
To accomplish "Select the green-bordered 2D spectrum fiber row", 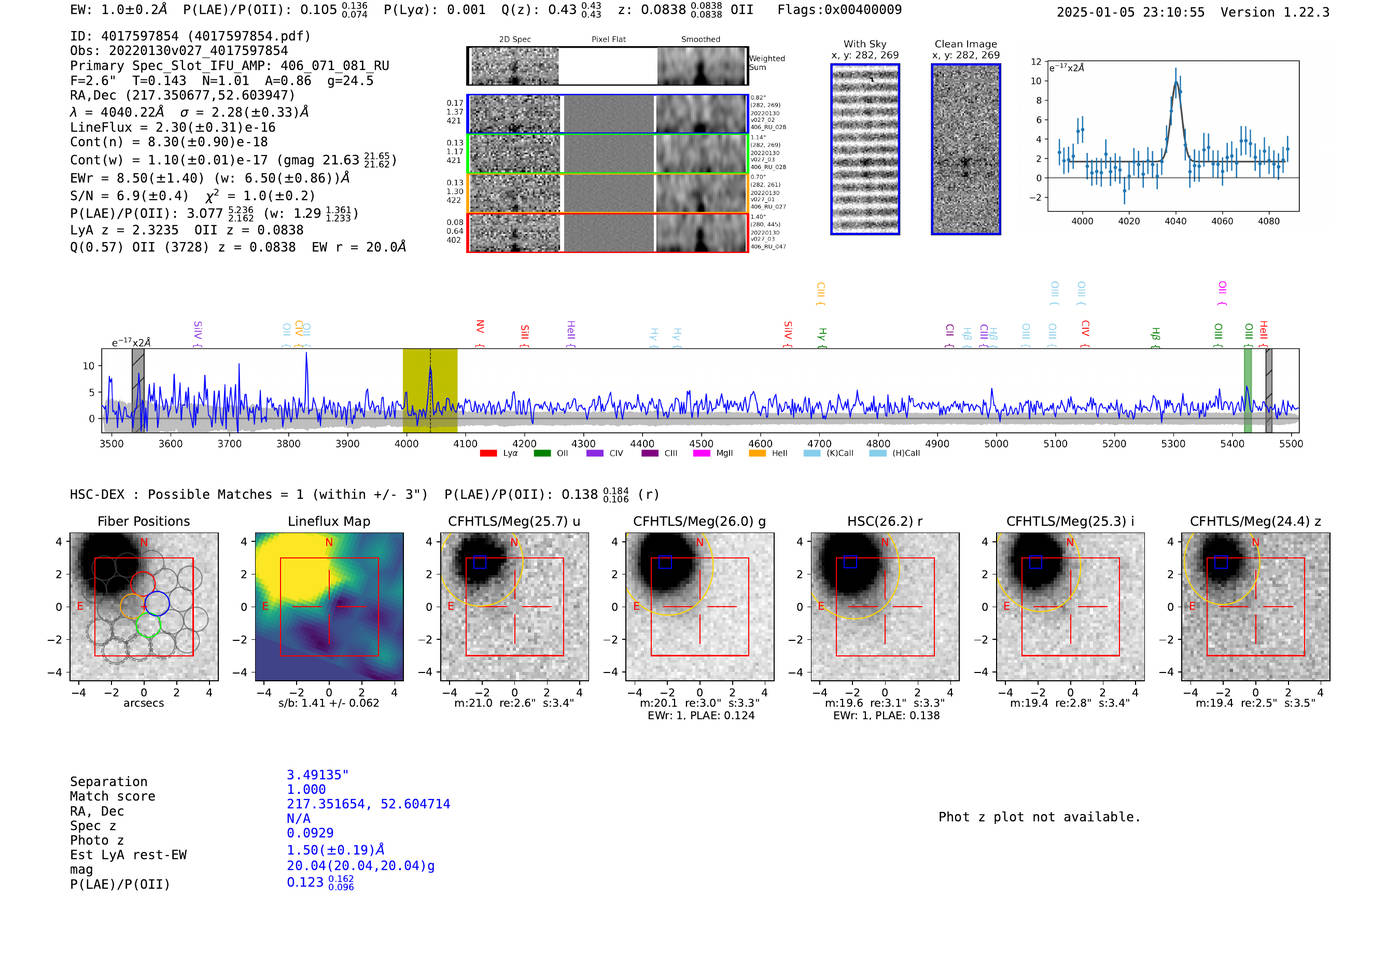I will 607,153.
